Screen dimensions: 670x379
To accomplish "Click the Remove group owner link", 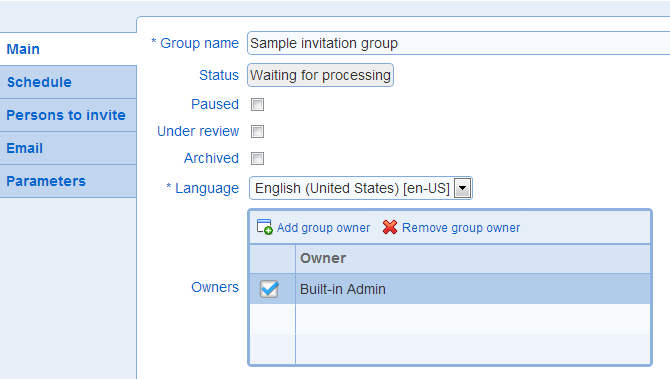I will tap(461, 228).
